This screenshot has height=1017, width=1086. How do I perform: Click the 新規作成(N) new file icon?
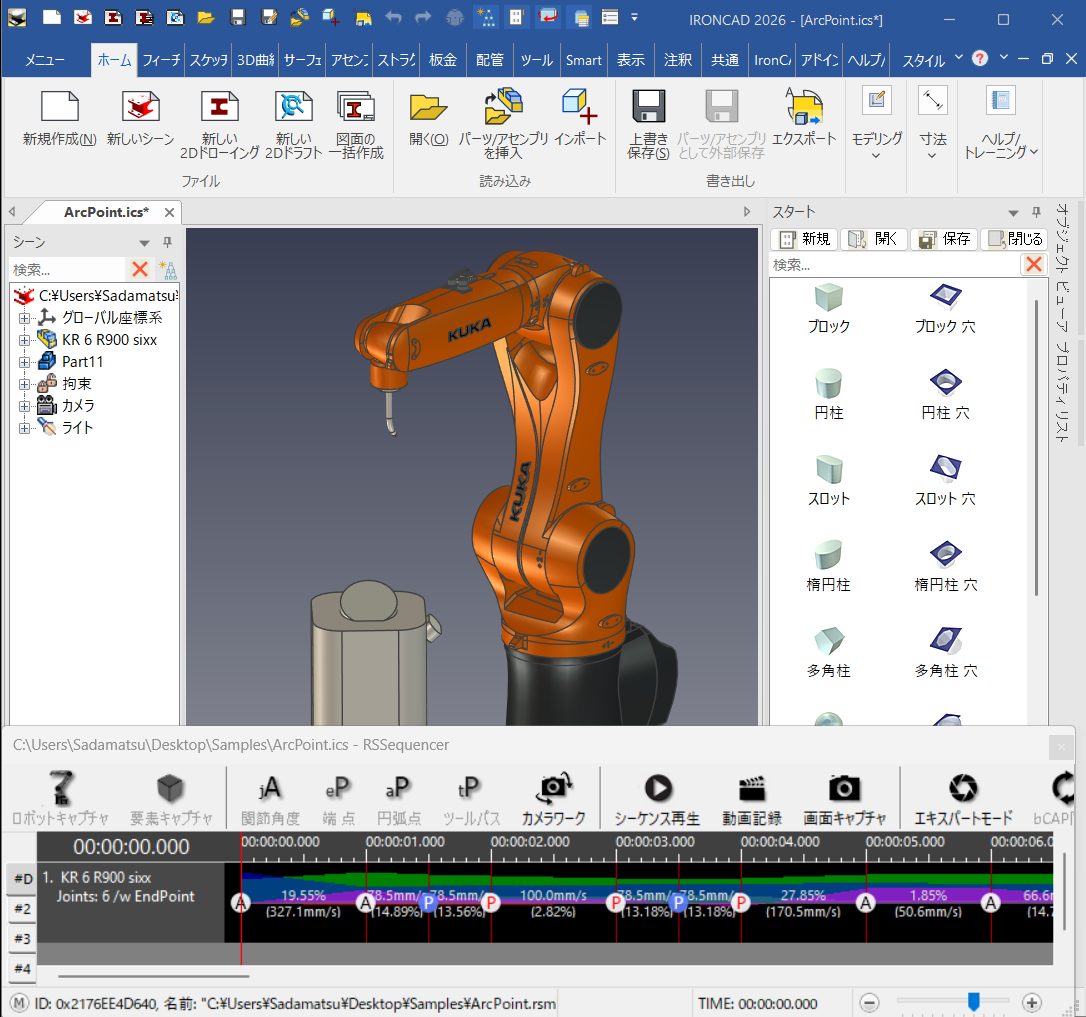60,107
